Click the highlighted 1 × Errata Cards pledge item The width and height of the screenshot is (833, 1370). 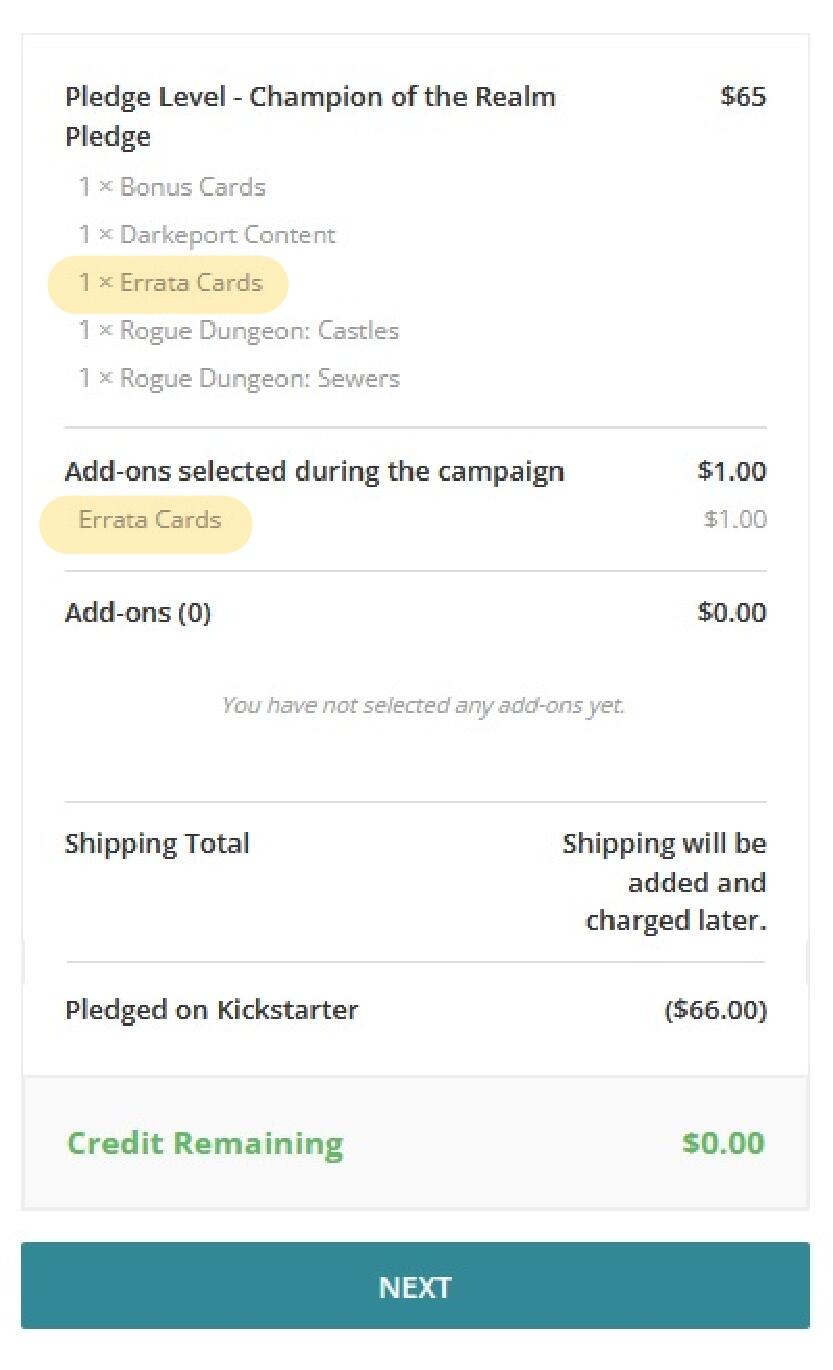point(170,283)
